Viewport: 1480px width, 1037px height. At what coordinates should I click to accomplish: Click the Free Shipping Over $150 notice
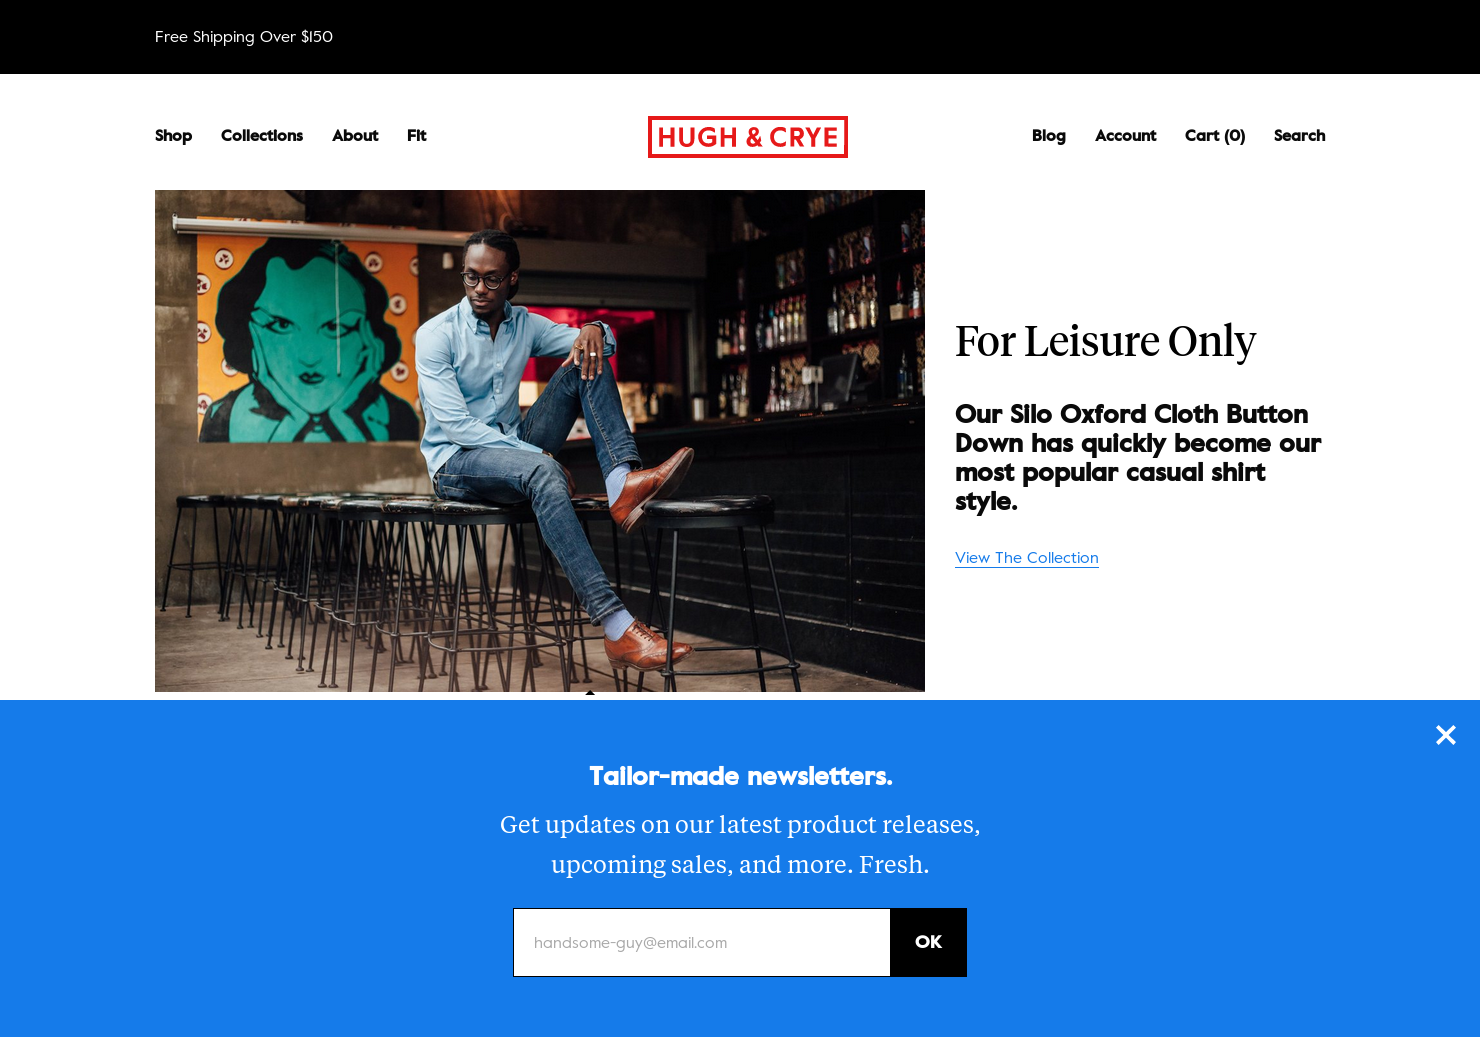click(244, 37)
